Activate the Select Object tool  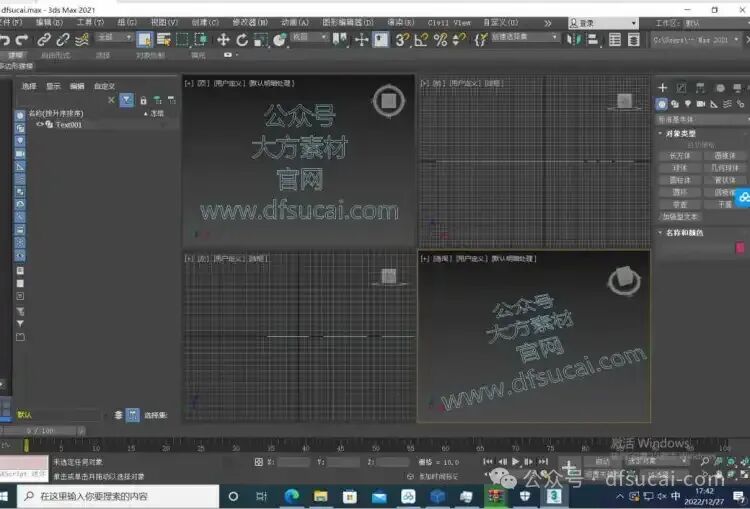(x=144, y=40)
